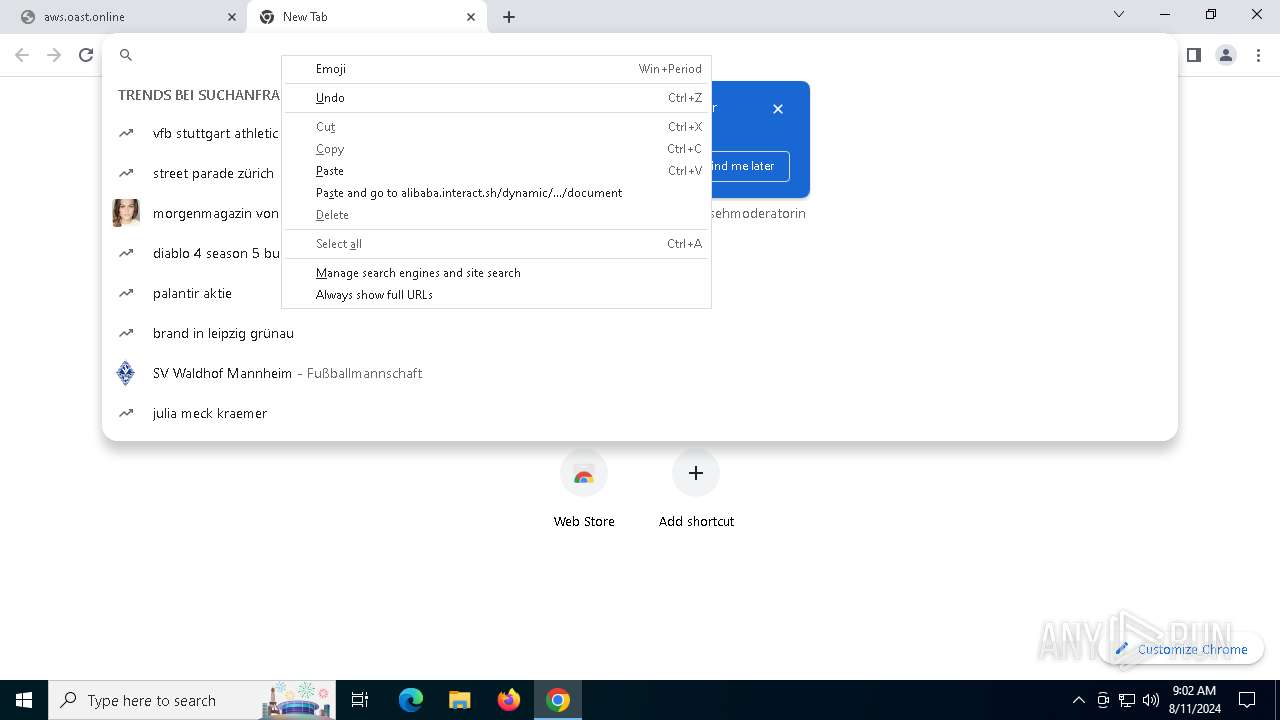Toggle Always show full URLs
The image size is (1280, 720).
(497, 295)
